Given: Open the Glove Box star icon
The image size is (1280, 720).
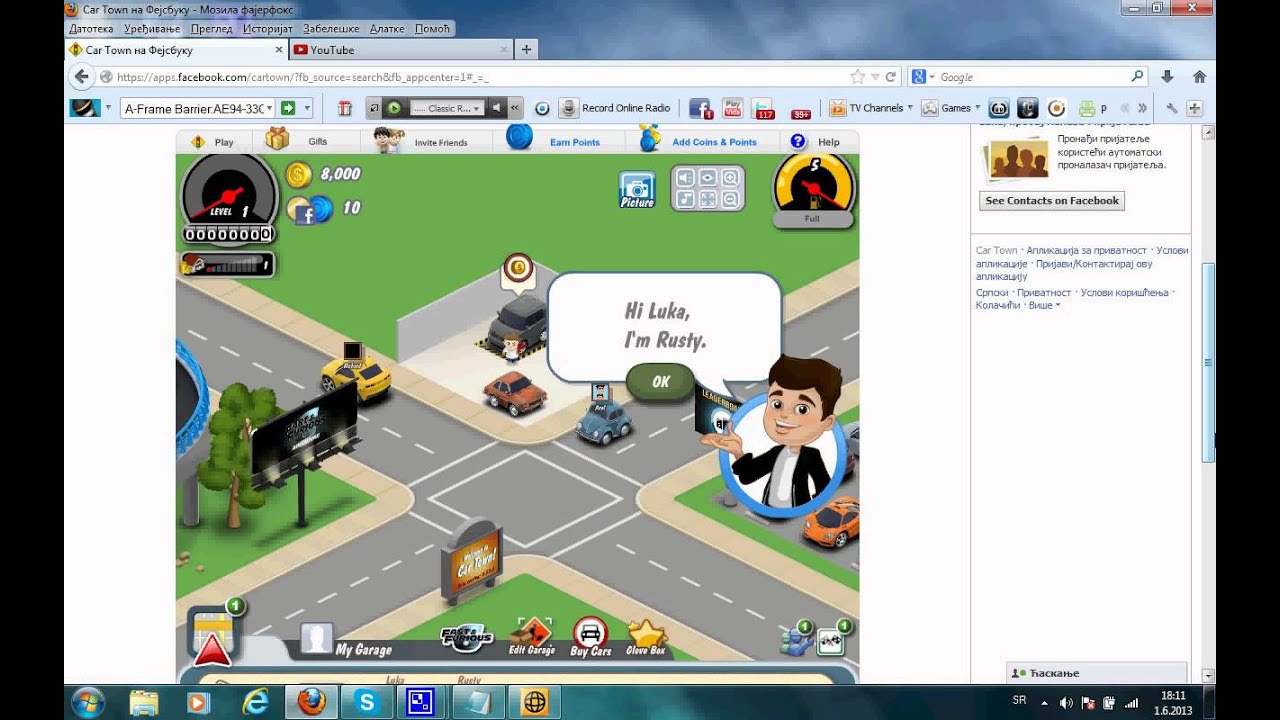Looking at the screenshot, I should point(646,638).
